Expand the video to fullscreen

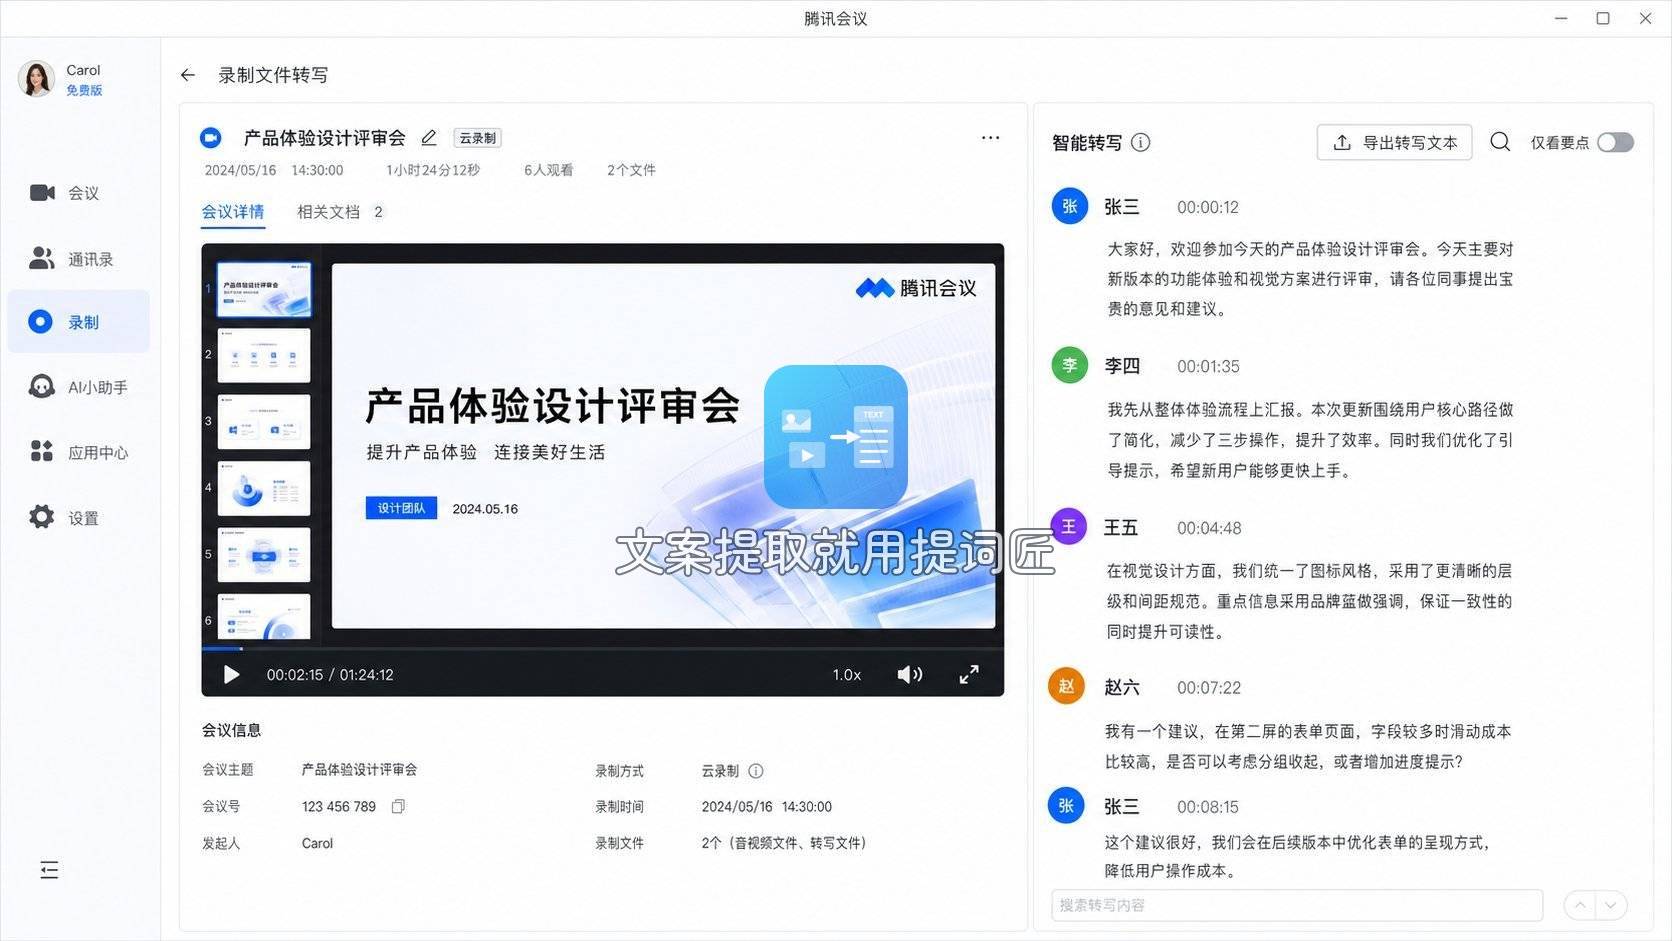(969, 675)
